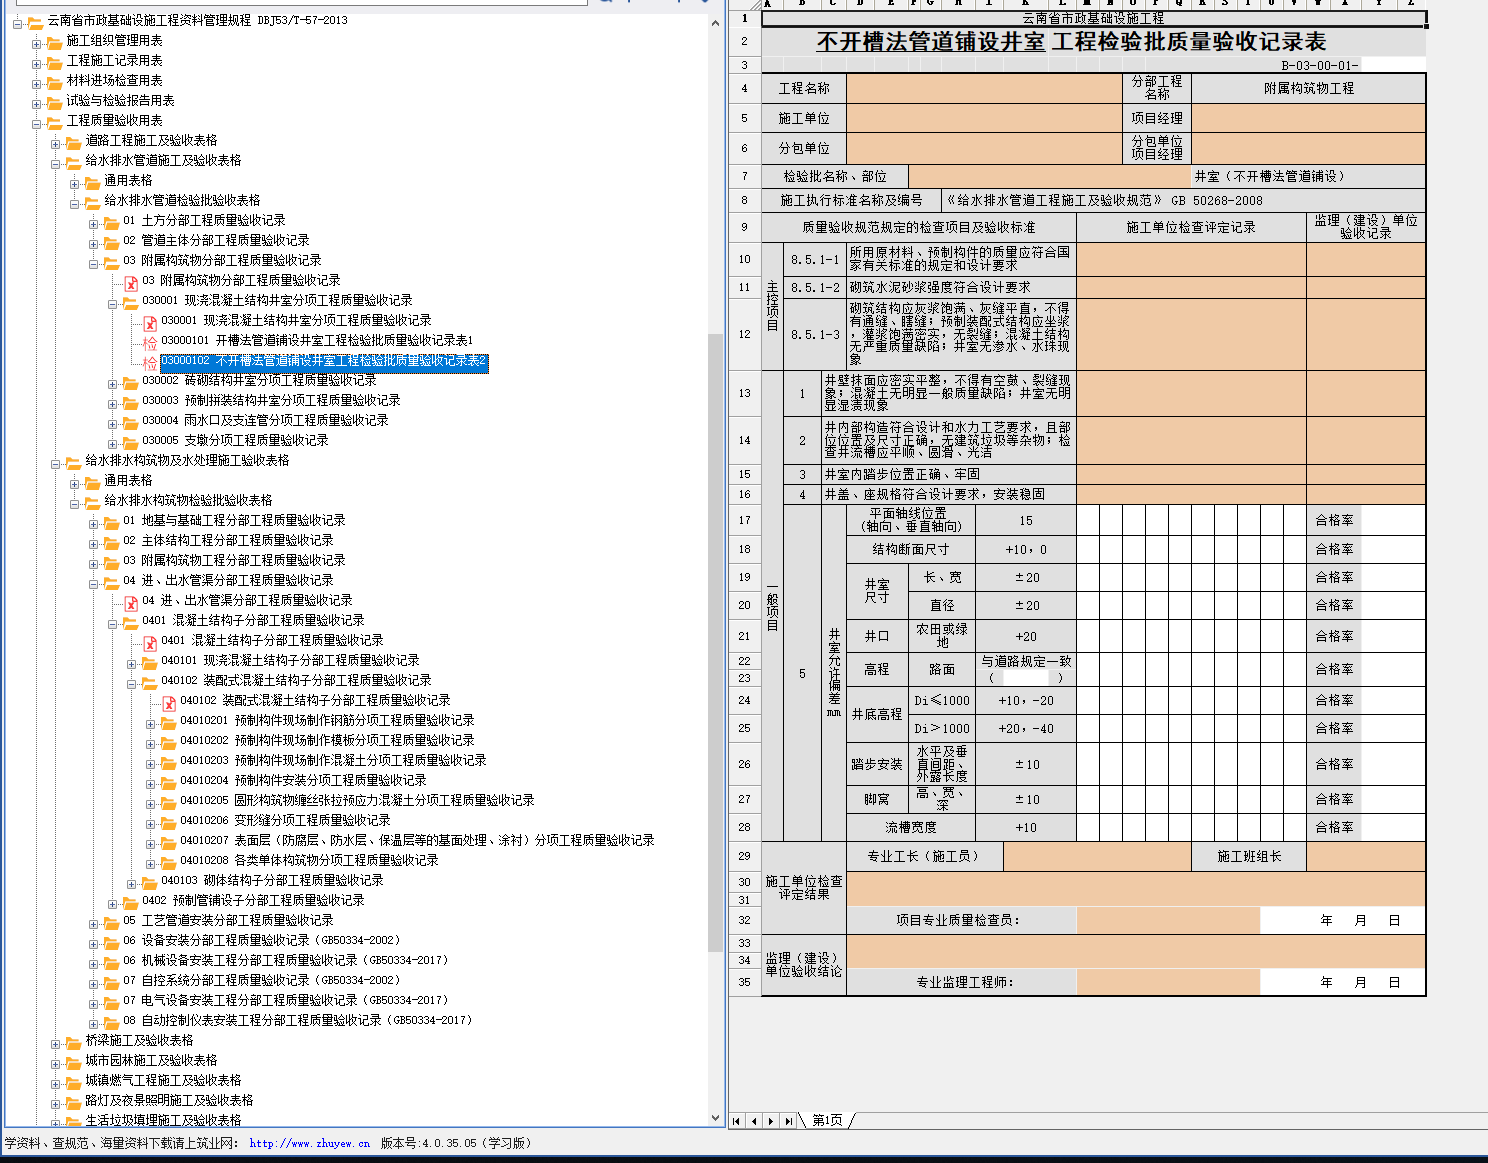Click the 附属构筑工程 cell
This screenshot has width=1488, height=1163.
click(1309, 88)
